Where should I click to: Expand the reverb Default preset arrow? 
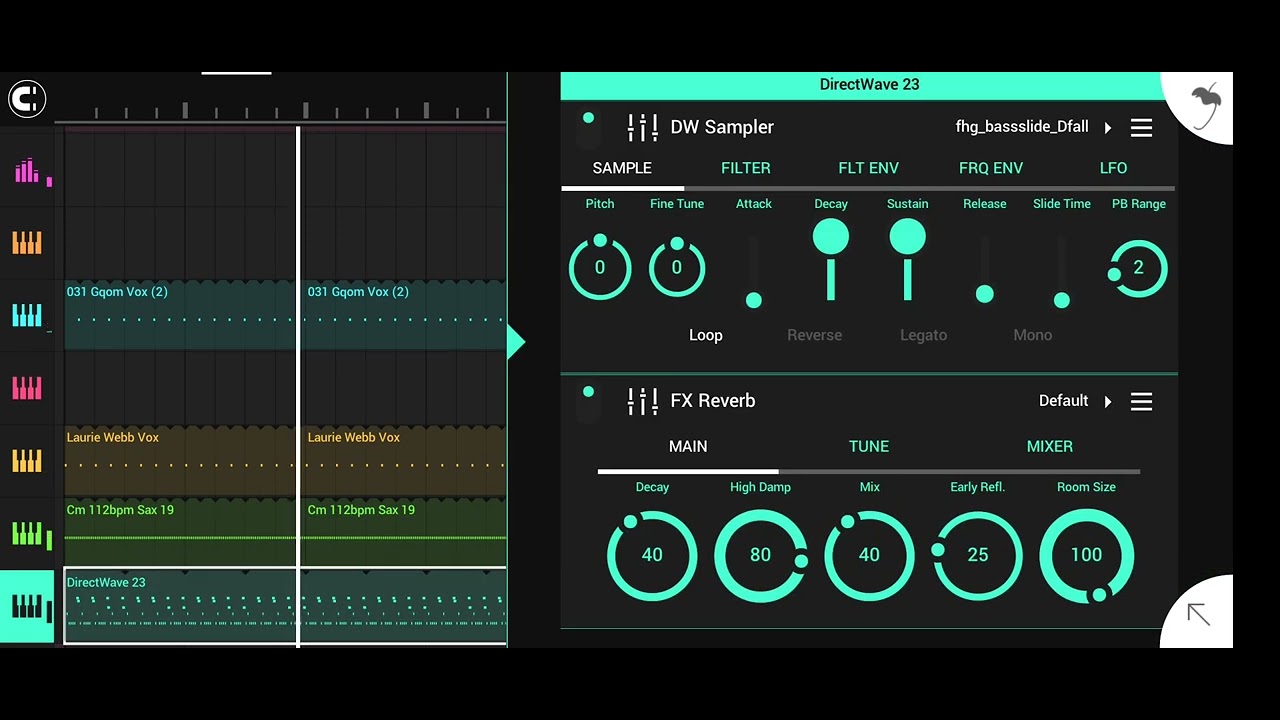pos(1108,402)
